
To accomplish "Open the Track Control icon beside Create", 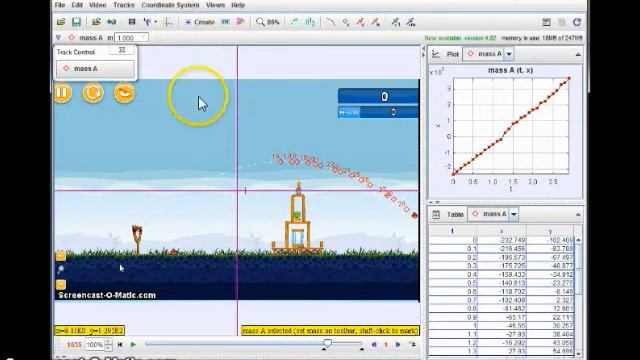I will click(x=225, y=22).
